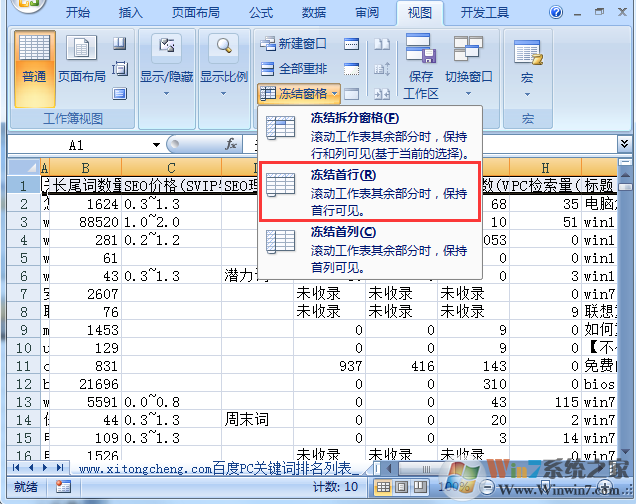Open the 显示/隐藏 dropdown group
The width and height of the screenshot is (636, 504).
167,66
